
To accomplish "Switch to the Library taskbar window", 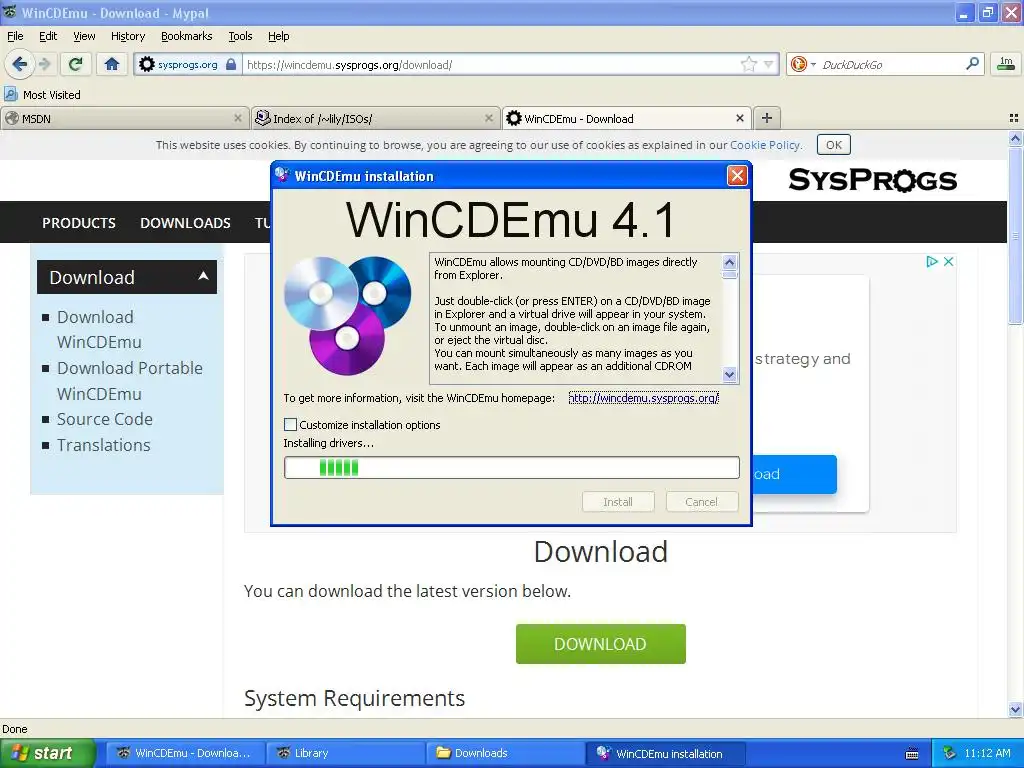I will [345, 753].
